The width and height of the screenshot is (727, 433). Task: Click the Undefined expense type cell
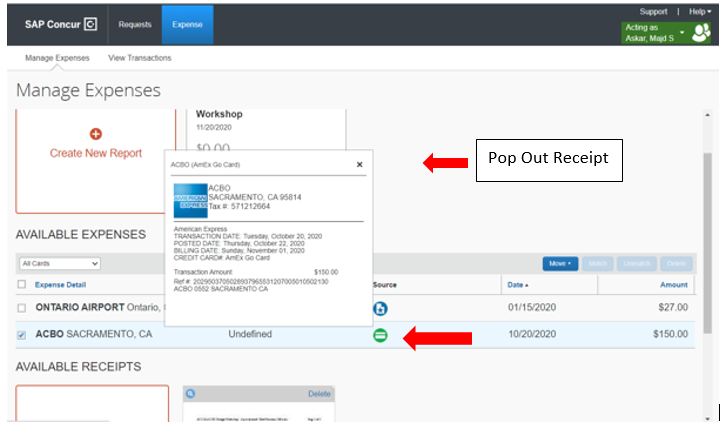tap(250, 334)
